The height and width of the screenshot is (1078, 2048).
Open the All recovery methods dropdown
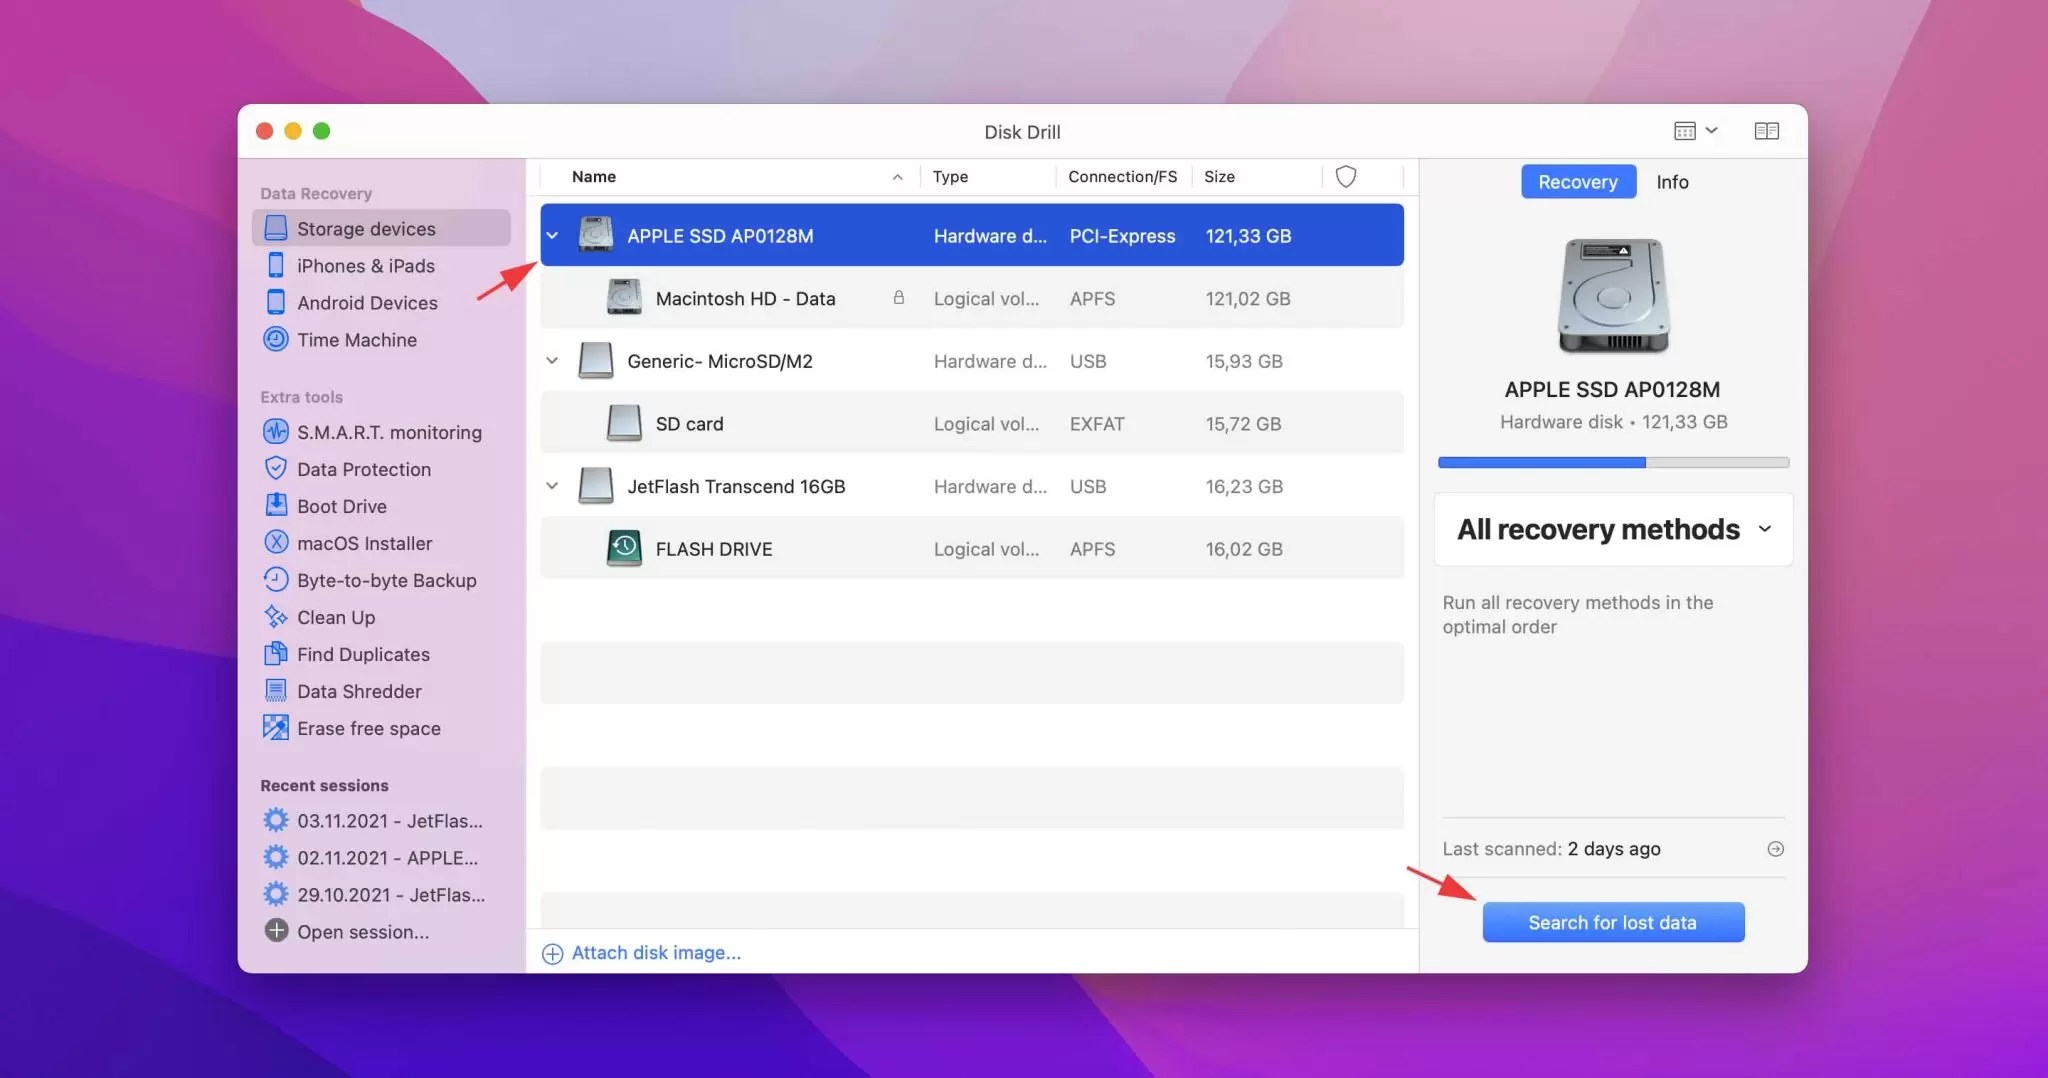point(1611,529)
